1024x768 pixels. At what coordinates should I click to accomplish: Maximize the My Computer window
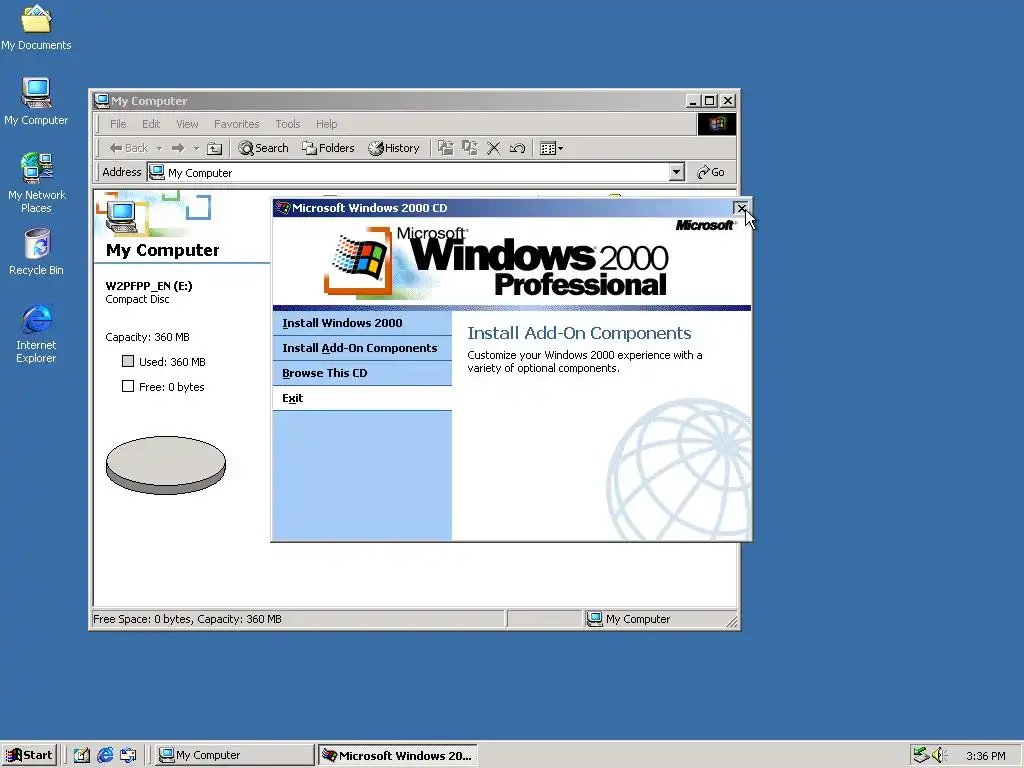coord(709,101)
